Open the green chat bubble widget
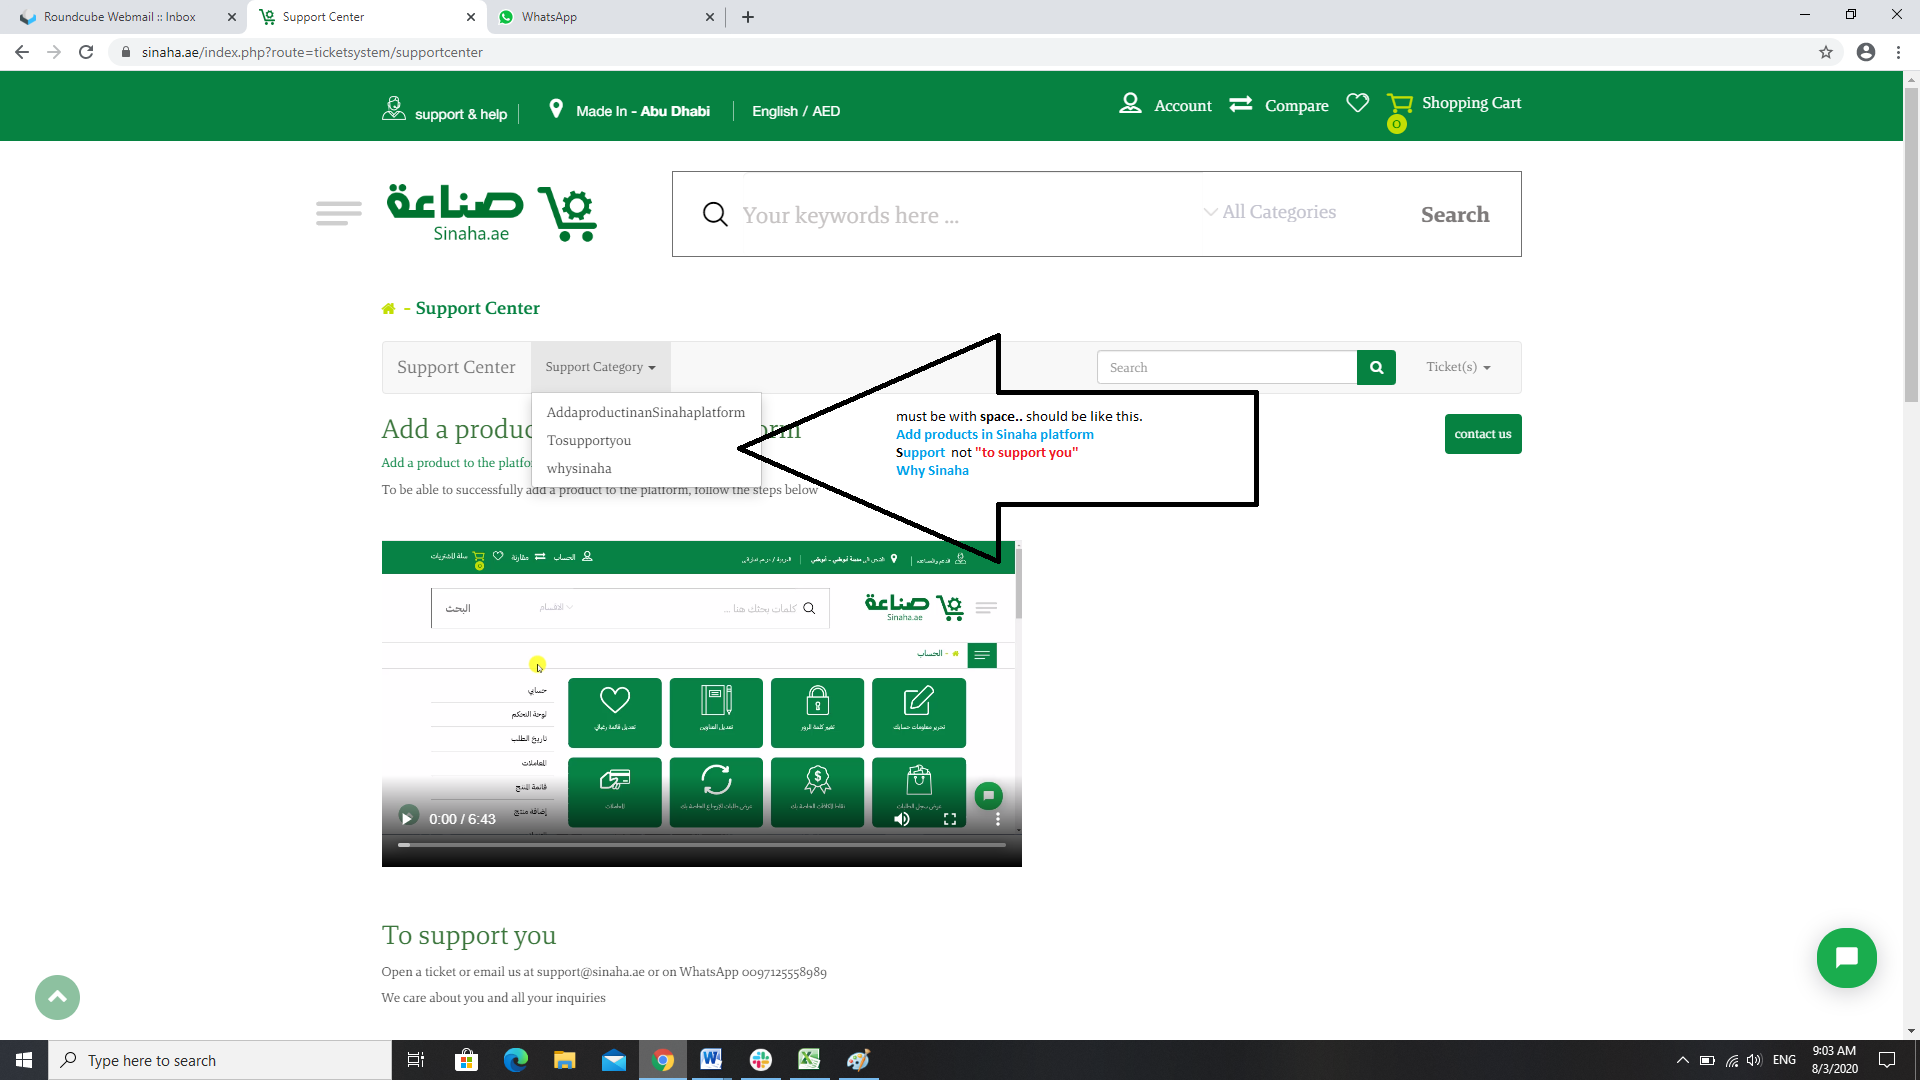The height and width of the screenshot is (1080, 1920). [1846, 957]
